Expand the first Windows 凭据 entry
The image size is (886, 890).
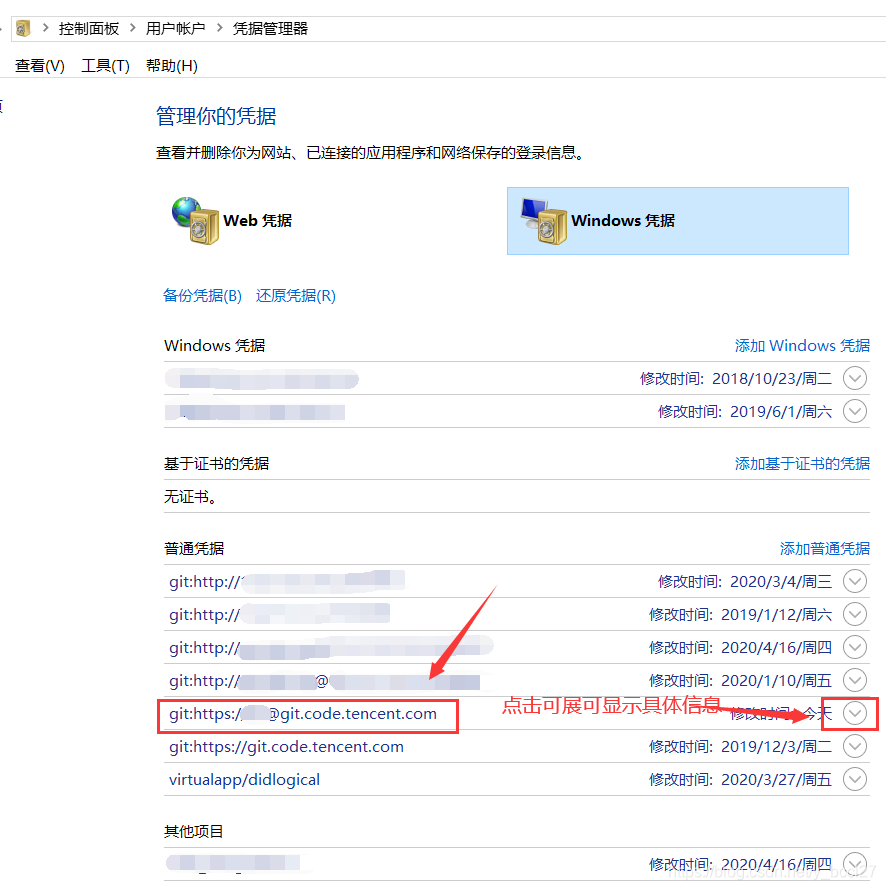tap(855, 378)
